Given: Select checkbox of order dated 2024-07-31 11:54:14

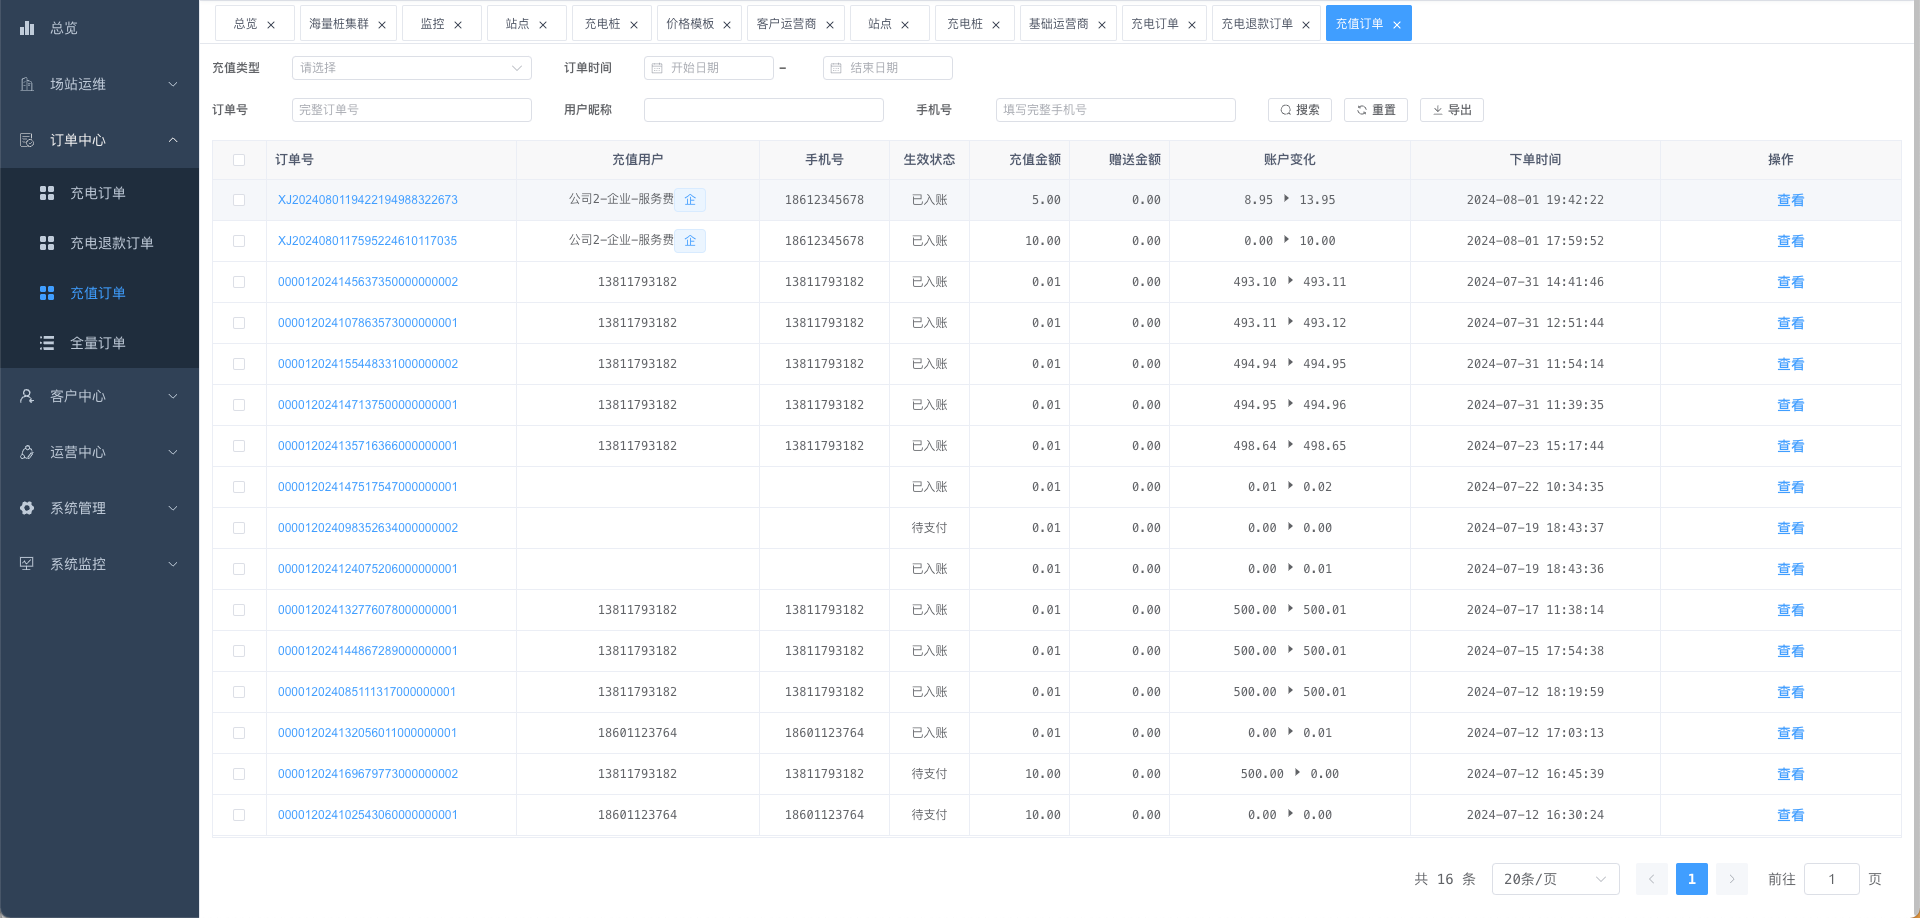Looking at the screenshot, I should point(239,364).
